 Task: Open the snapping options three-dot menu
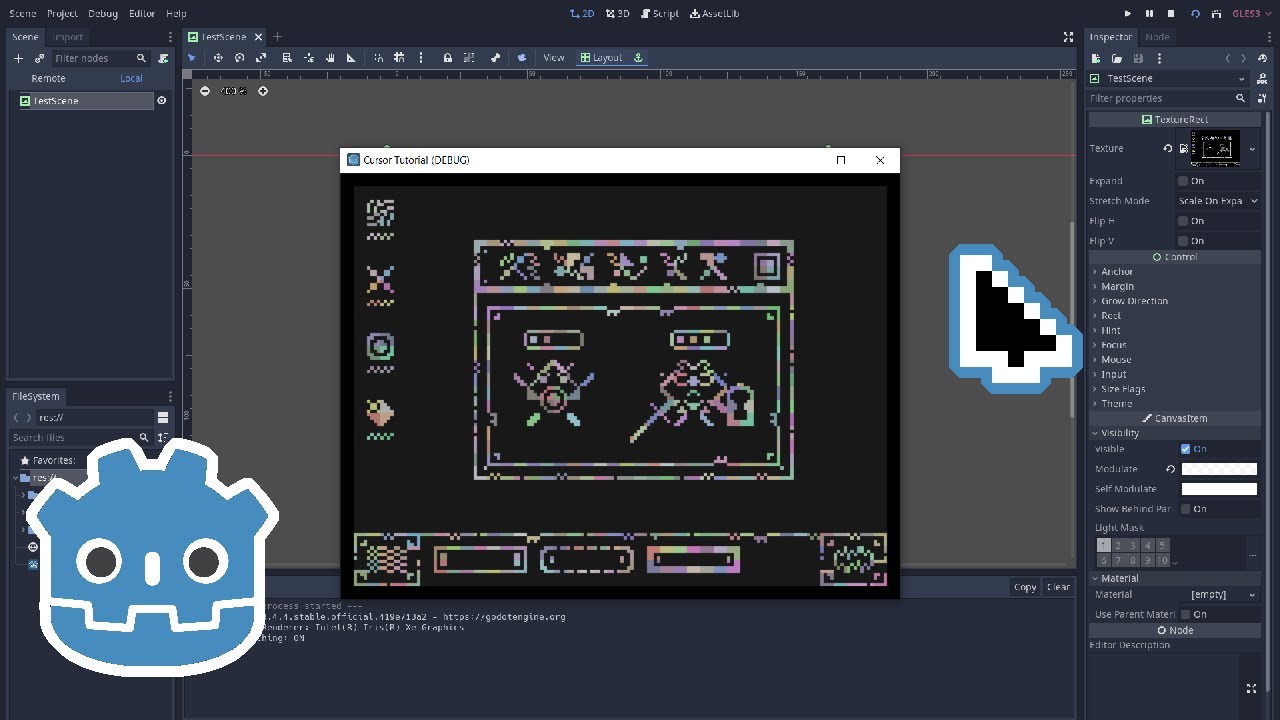pyautogui.click(x=421, y=58)
